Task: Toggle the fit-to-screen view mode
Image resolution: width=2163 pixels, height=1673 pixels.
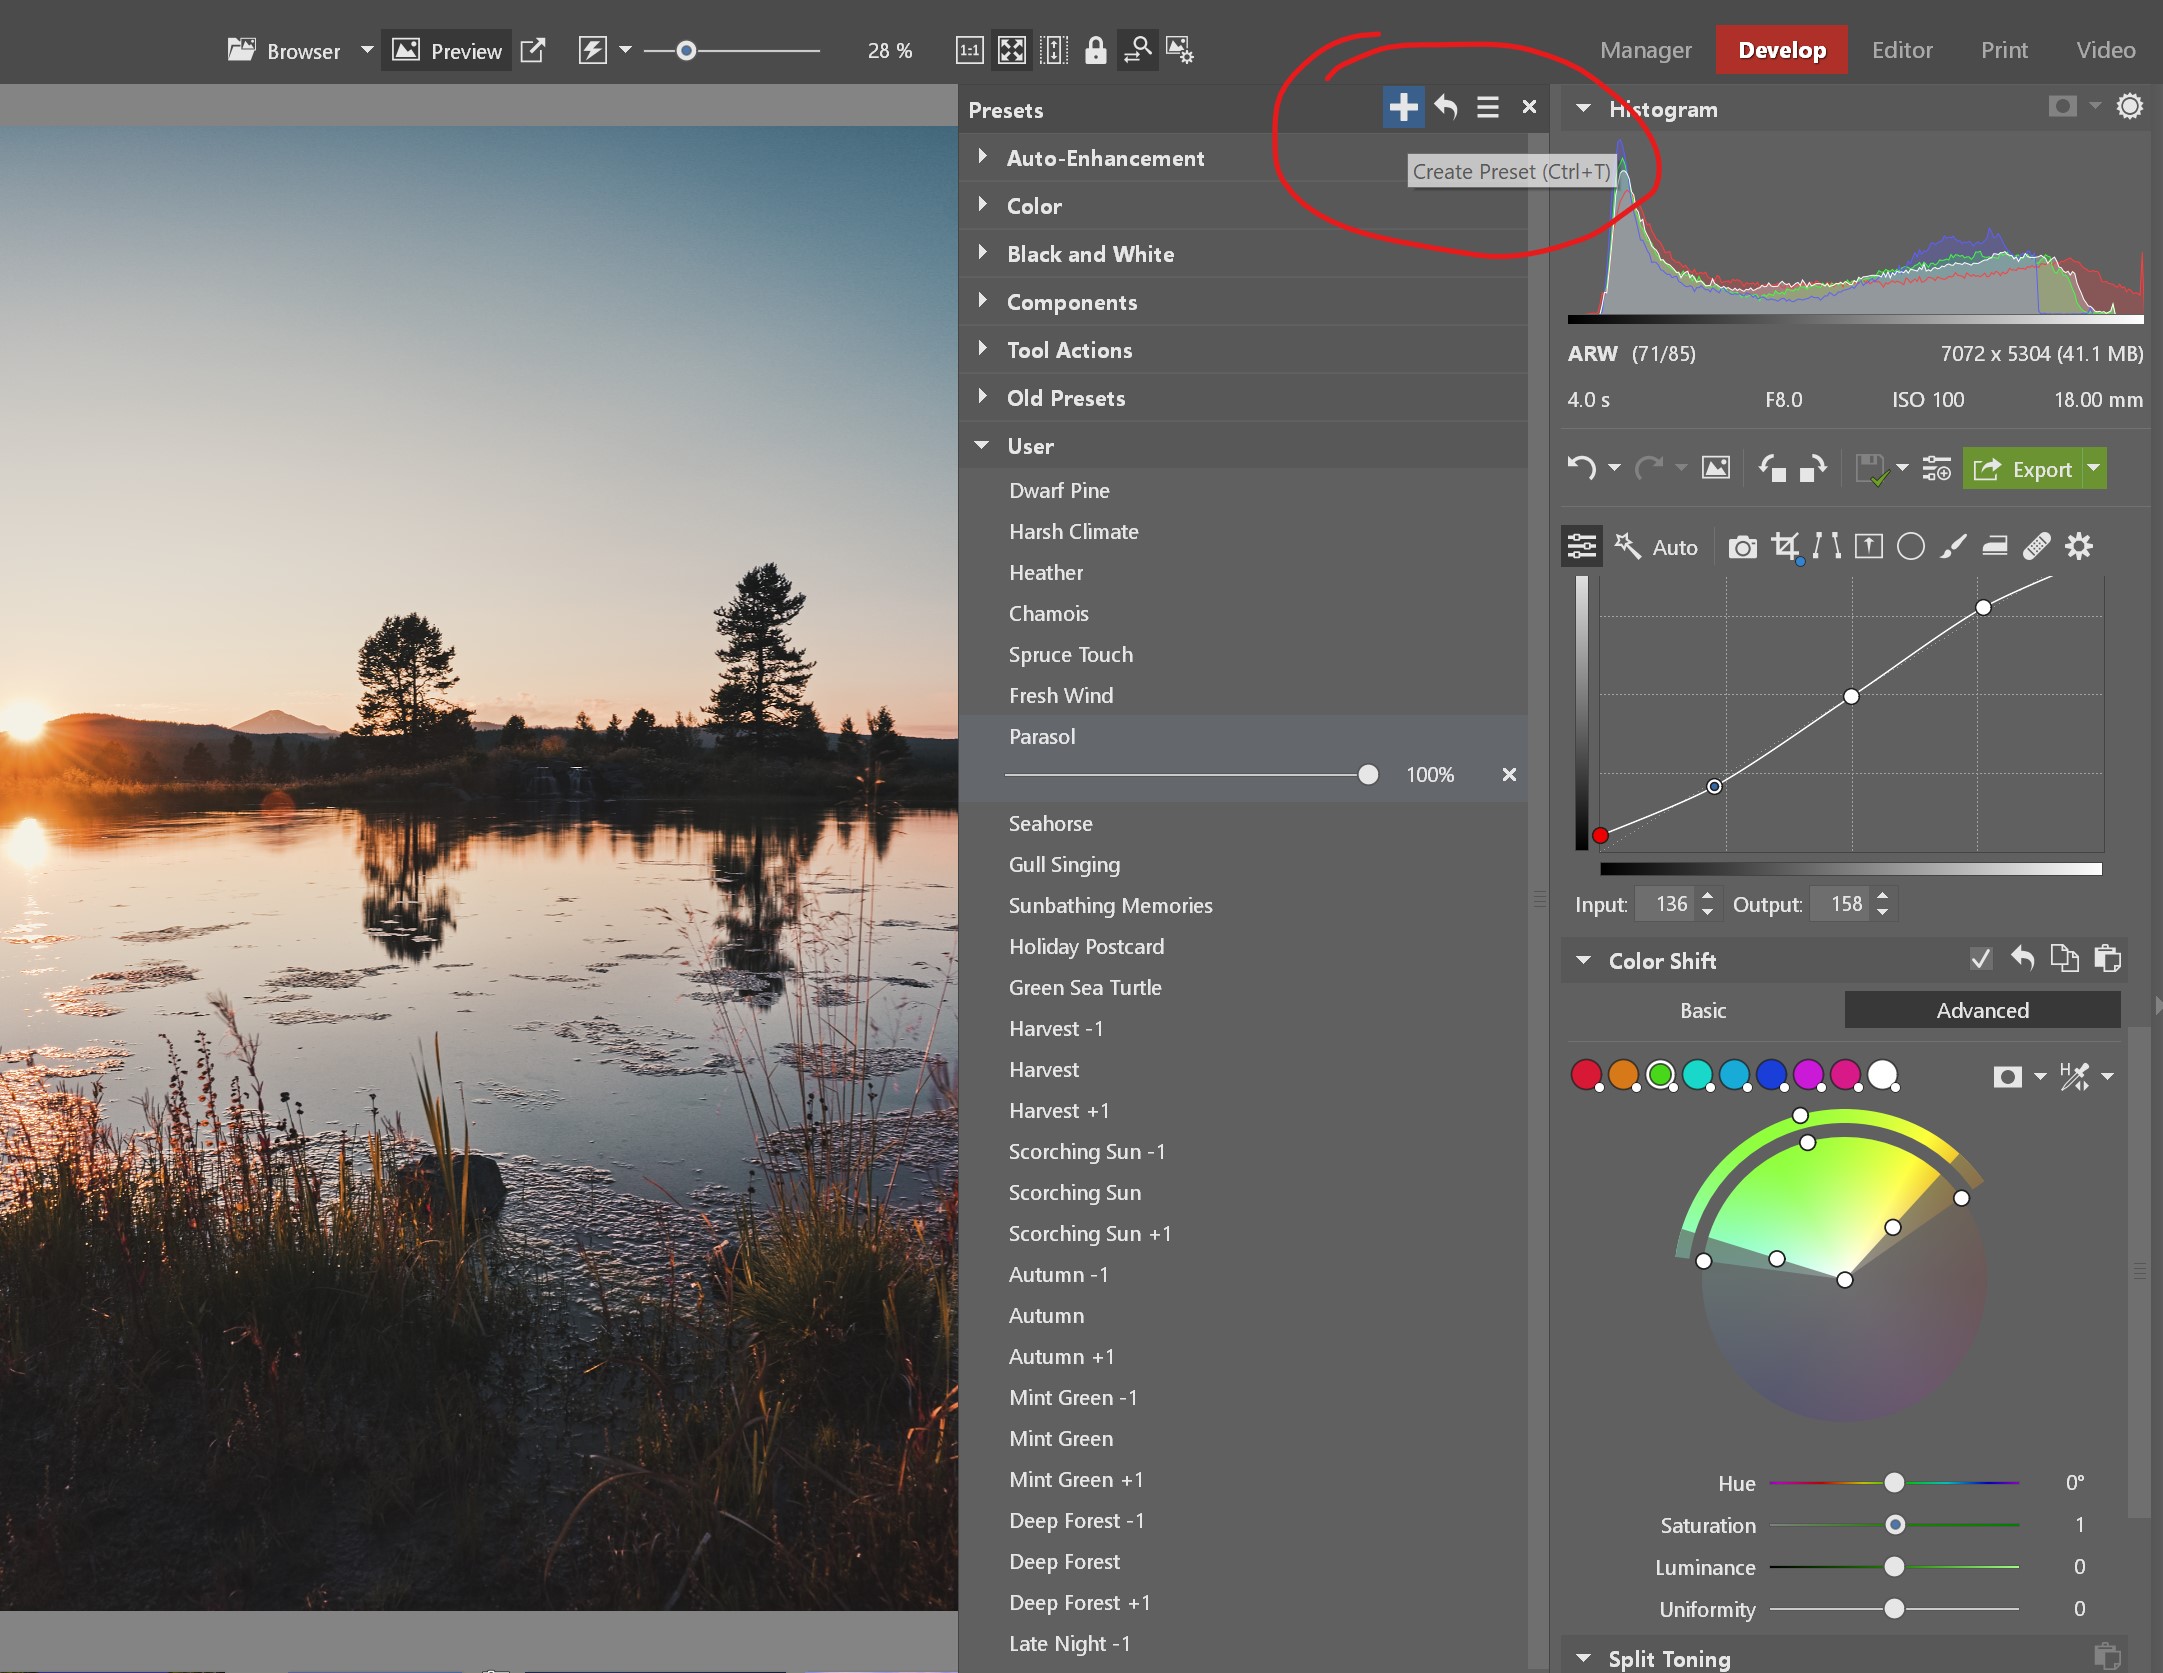Action: pos(1012,50)
